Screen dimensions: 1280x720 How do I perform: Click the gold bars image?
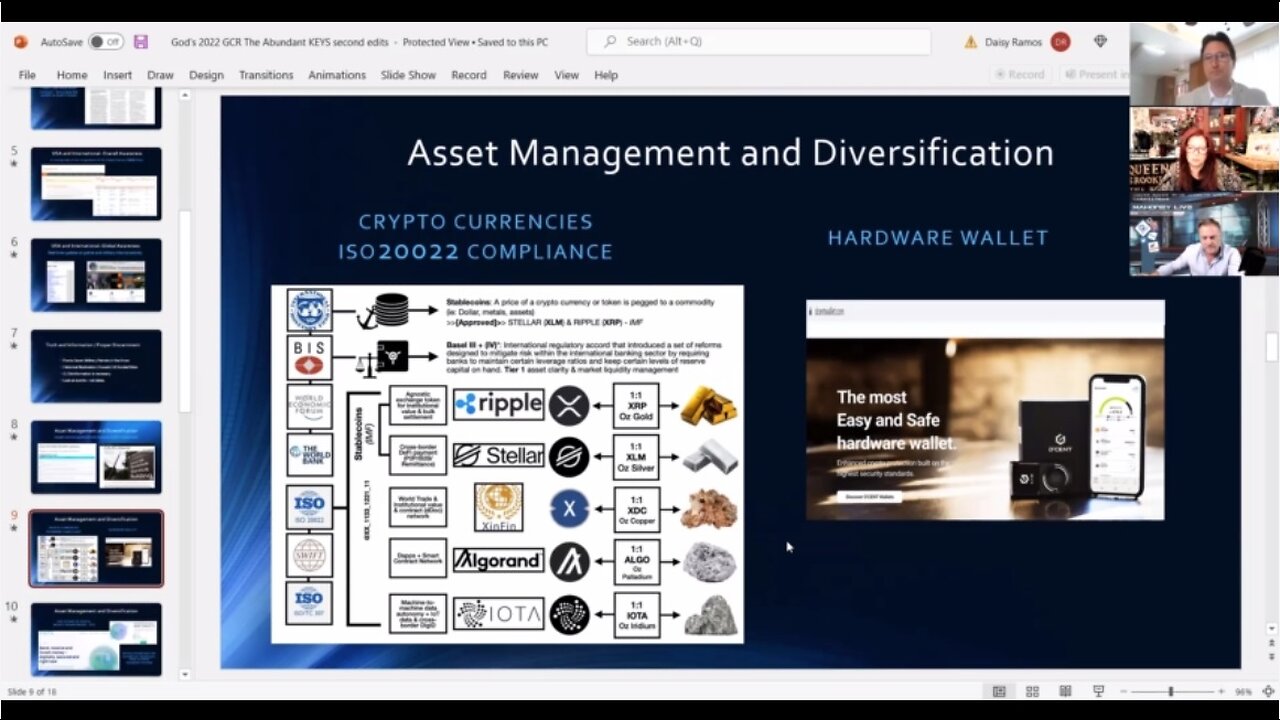709,404
